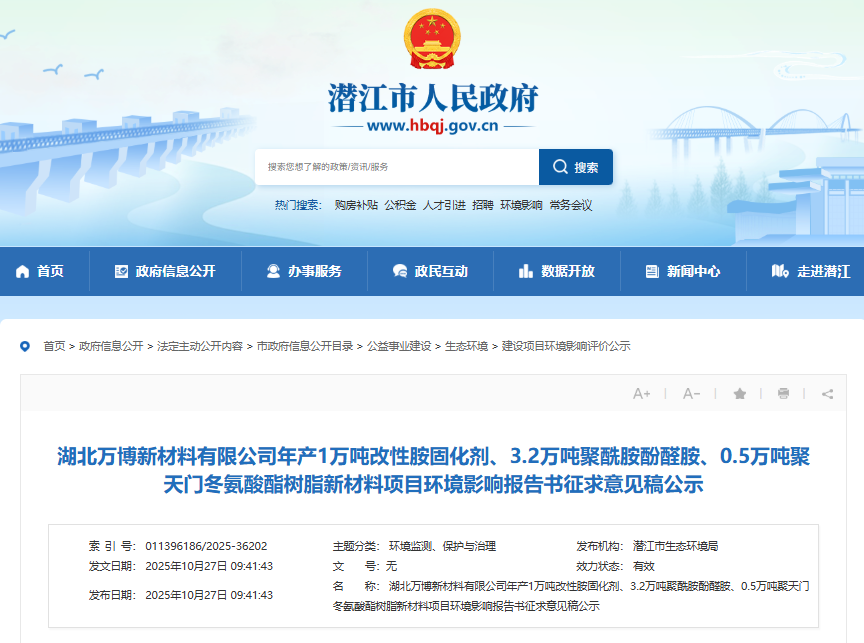Click the star favorite icon
Viewport: 864px width, 643px height.
(x=740, y=394)
